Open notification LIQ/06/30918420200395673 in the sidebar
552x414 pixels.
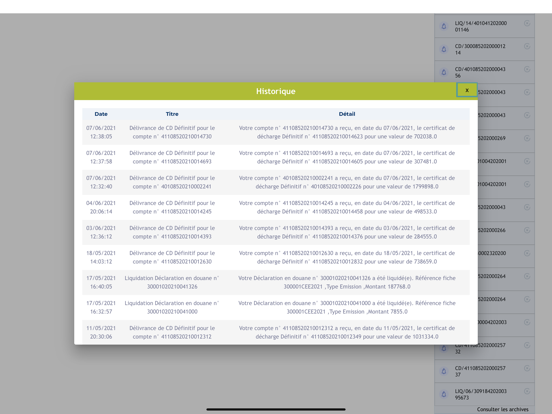(481, 394)
